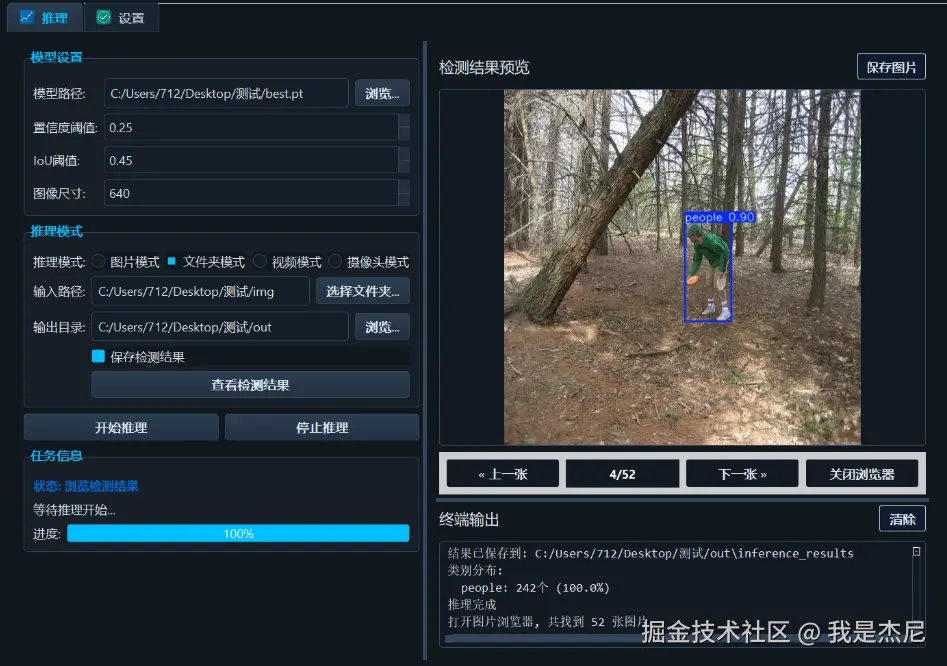The width and height of the screenshot is (947, 666).
Task: Close the browser with 关闭浏览器
Action: [x=862, y=473]
